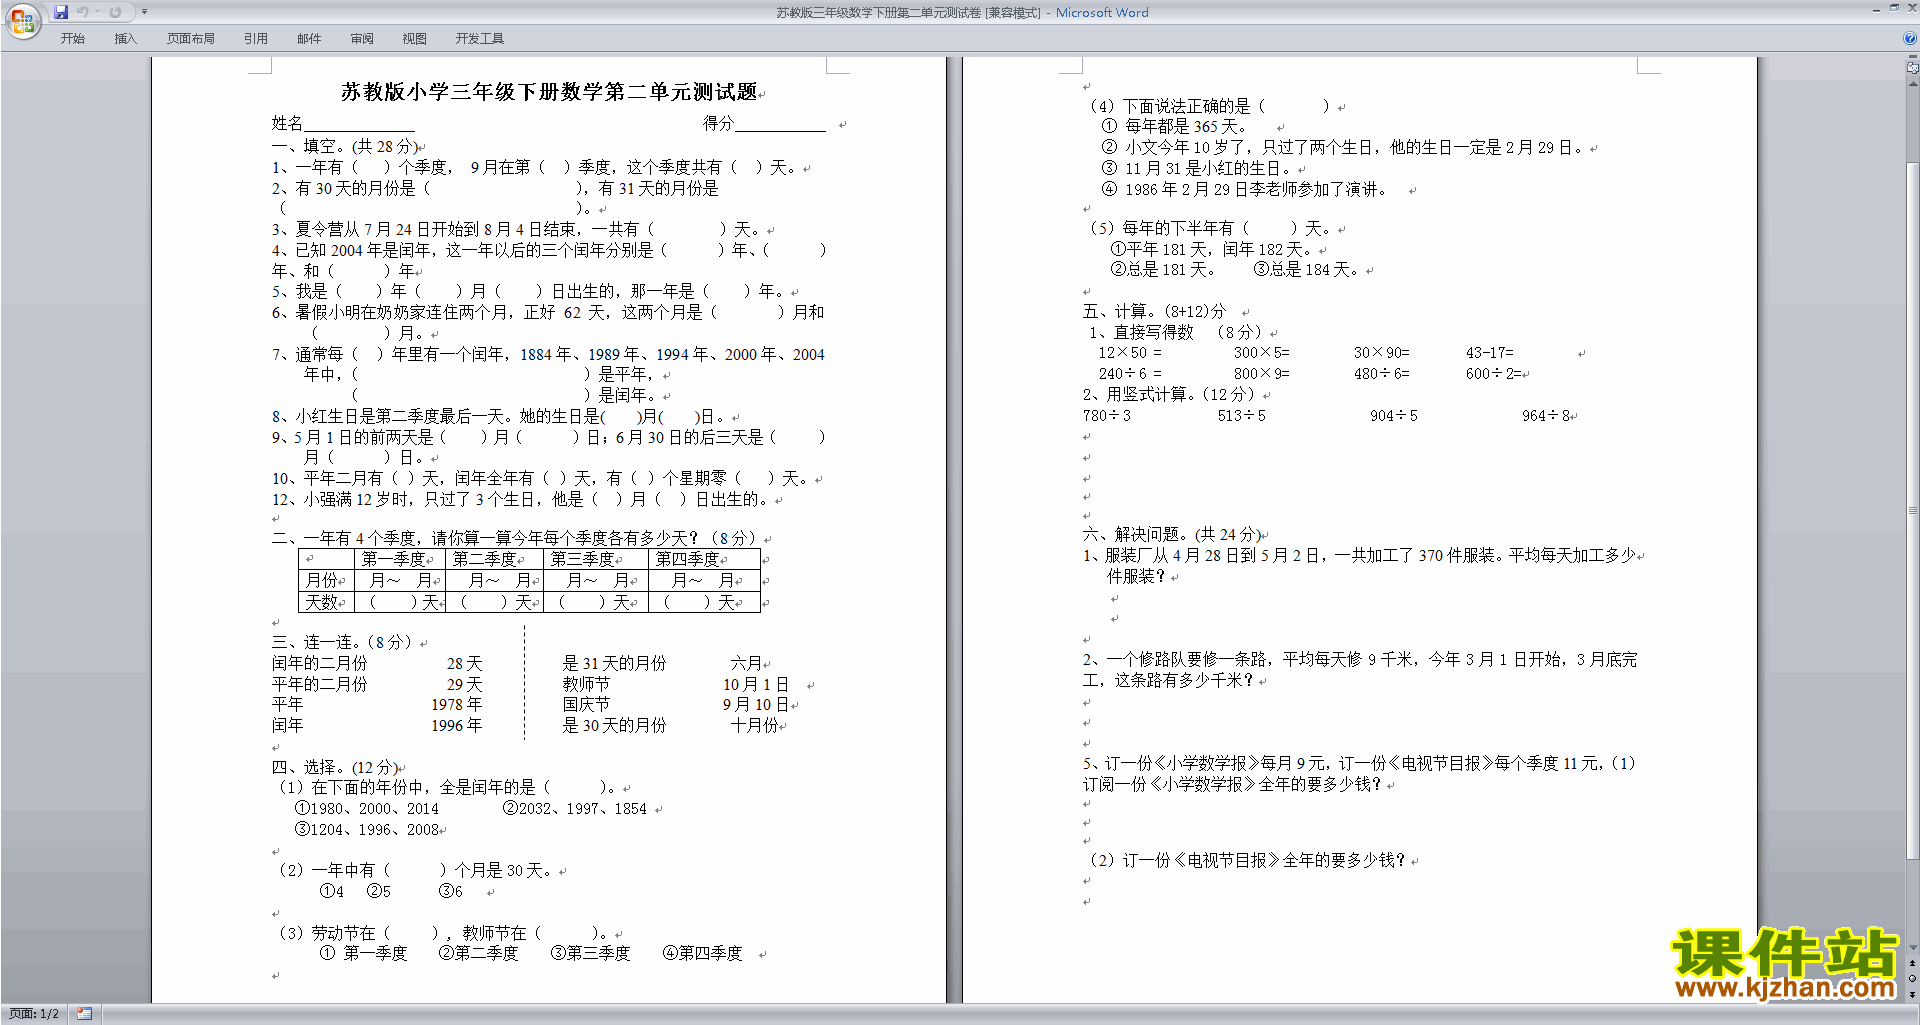Screen dimensions: 1920x1025
Task: Click the 第四季度 table header cell
Action: coord(704,559)
